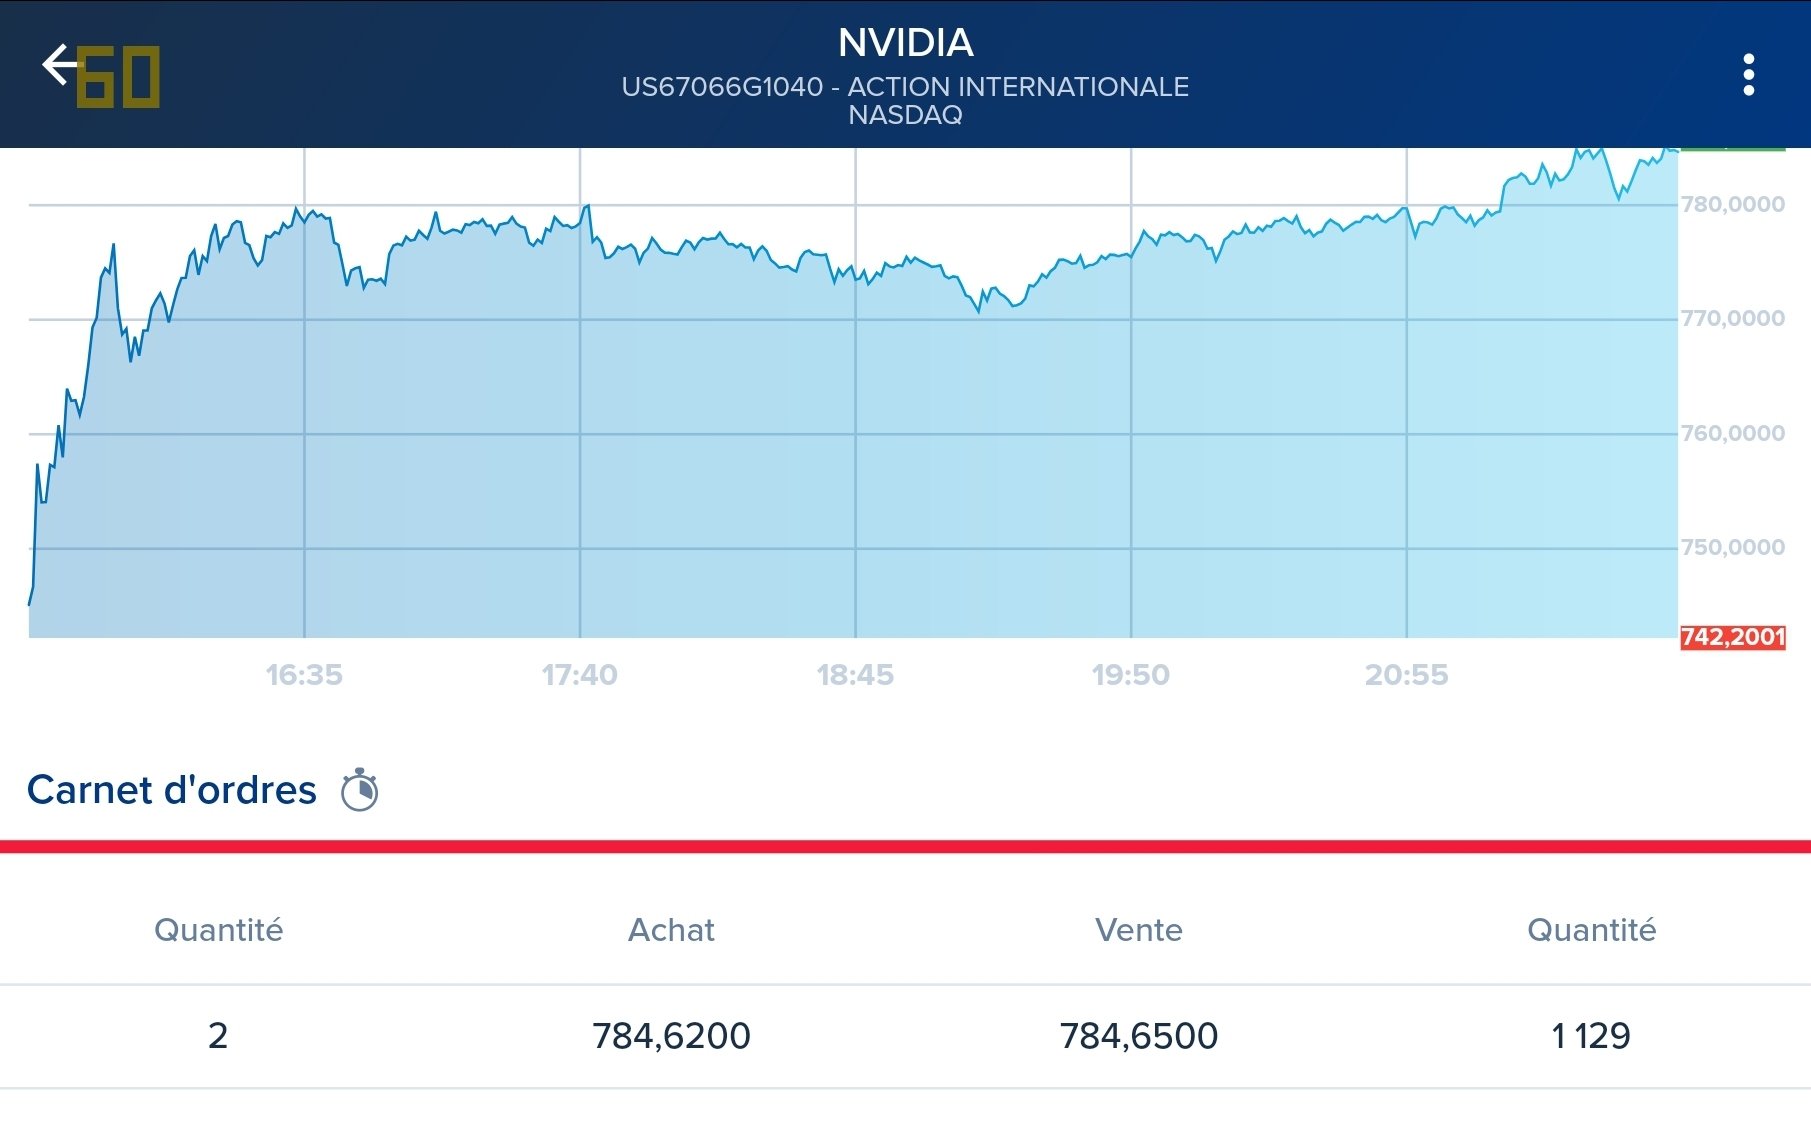Tap the back arrow in header
Viewport: 1811px width, 1132px height.
tap(58, 66)
